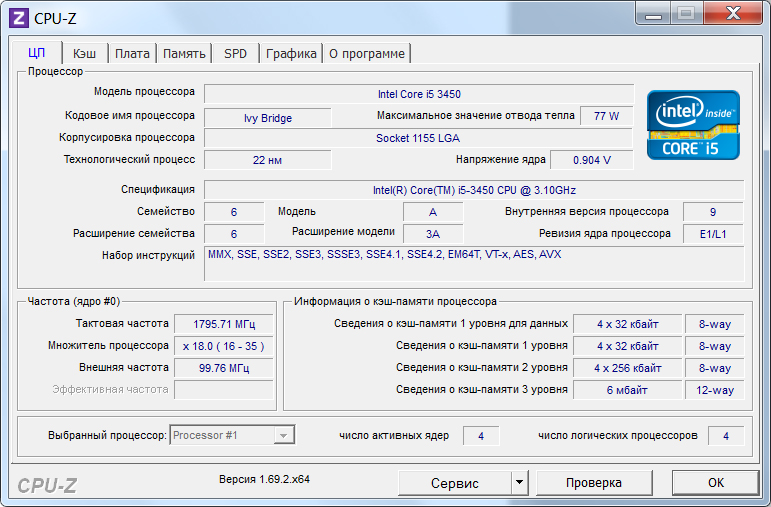The height and width of the screenshot is (507, 771).
Task: Click the Внутренняя версия процессора value 9
Action: click(713, 212)
